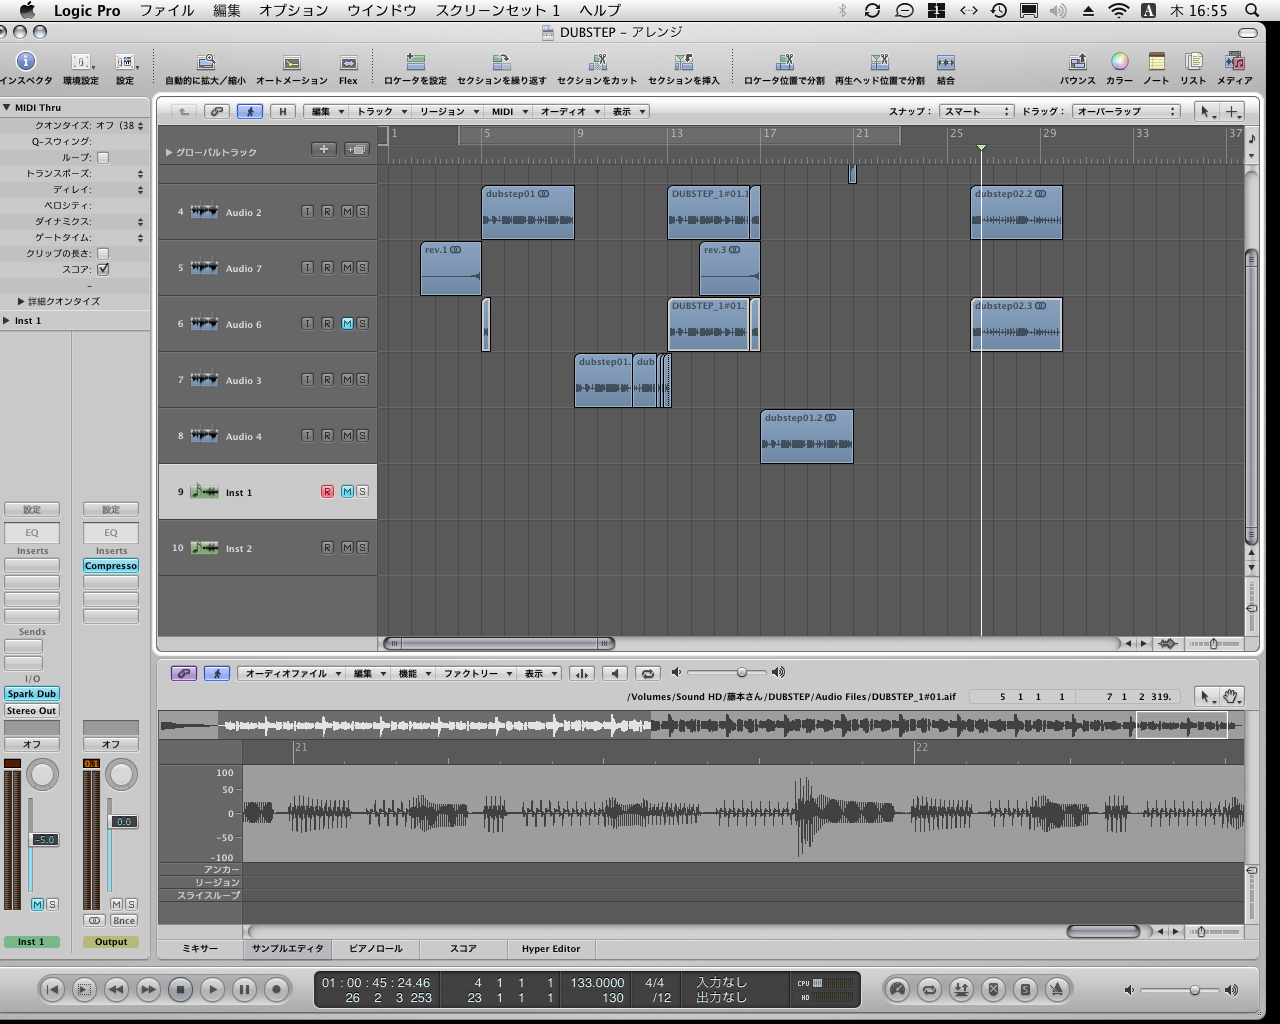
Task: Open the ノート notes icon
Action: pos(1157,62)
